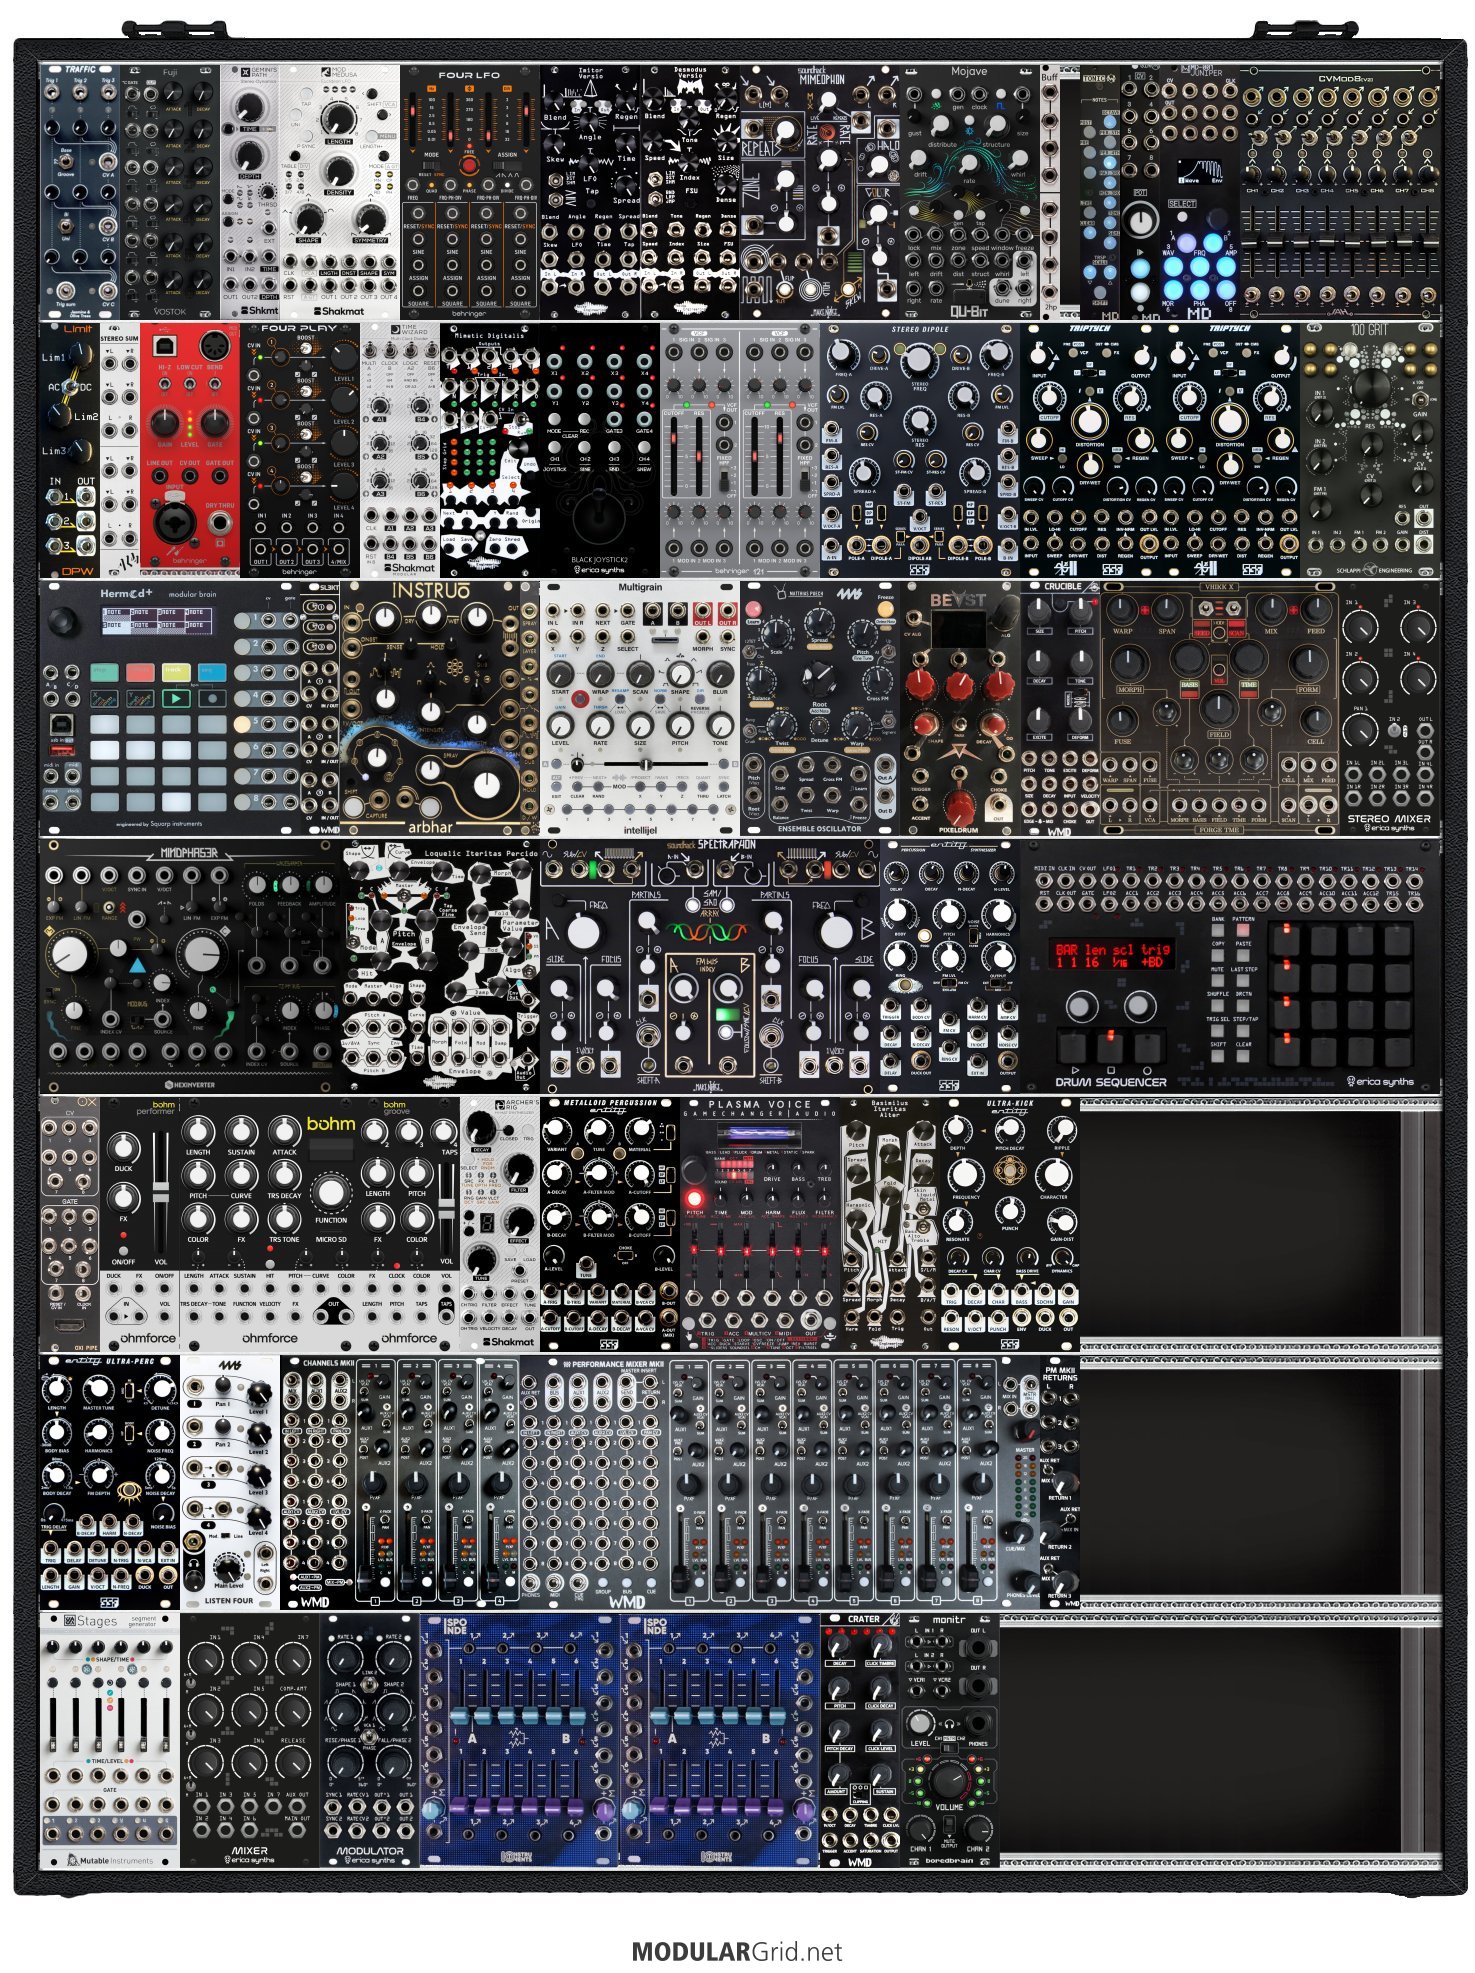Select the Boredbrain monitr module
Image resolution: width=1475 pixels, height=1973 pixels.
click(x=950, y=1738)
